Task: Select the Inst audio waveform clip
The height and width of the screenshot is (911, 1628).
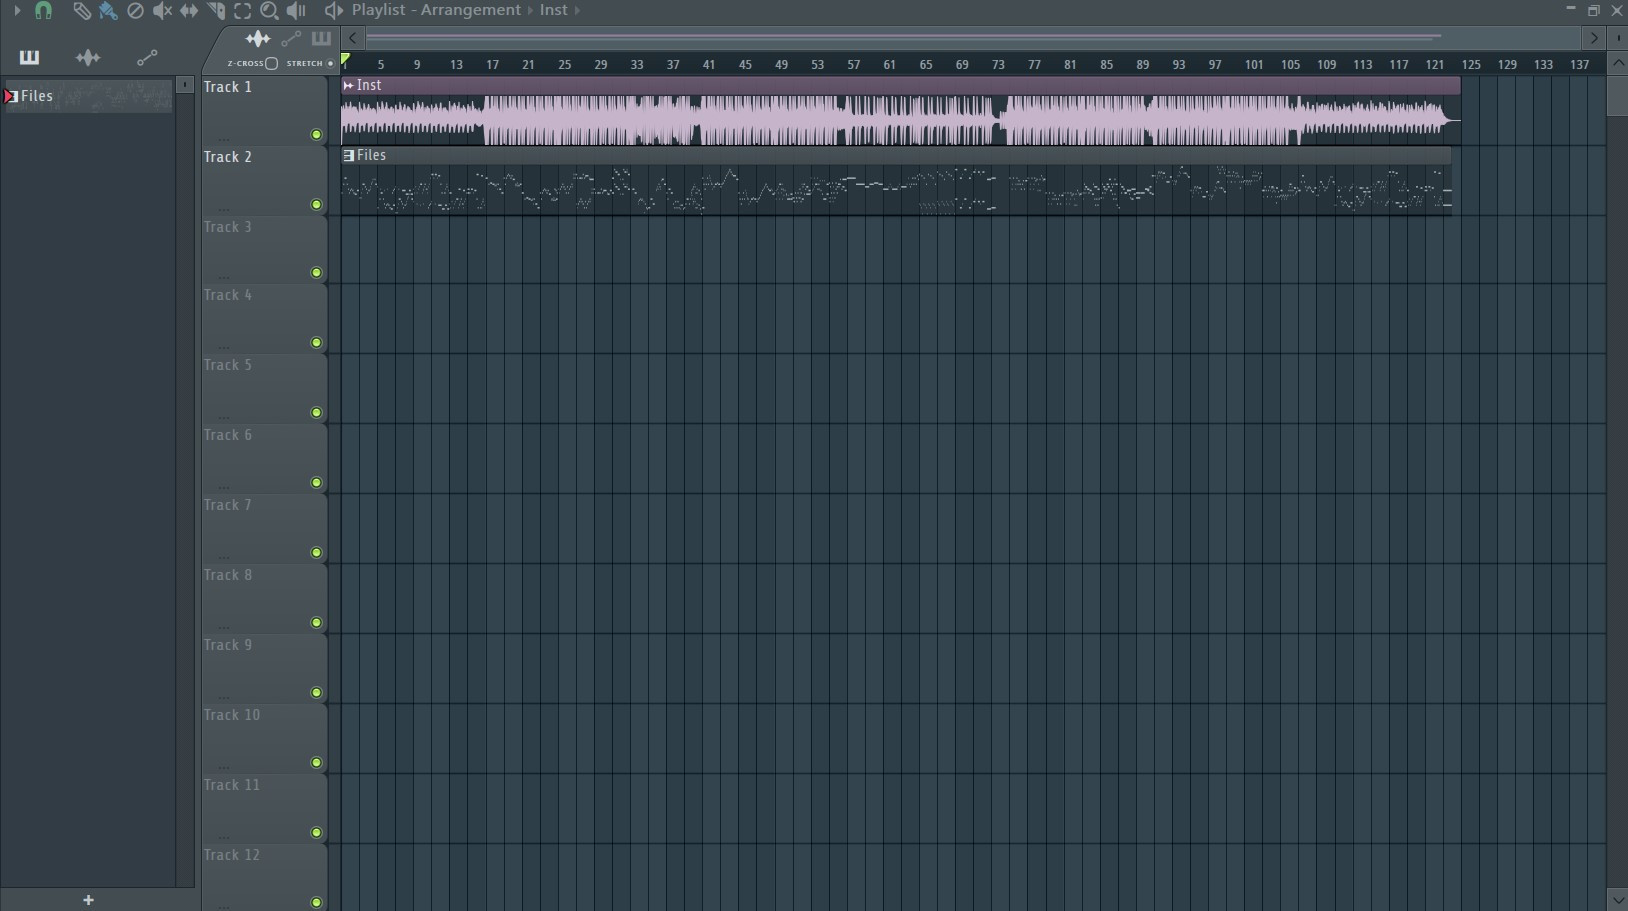Action: 900,120
